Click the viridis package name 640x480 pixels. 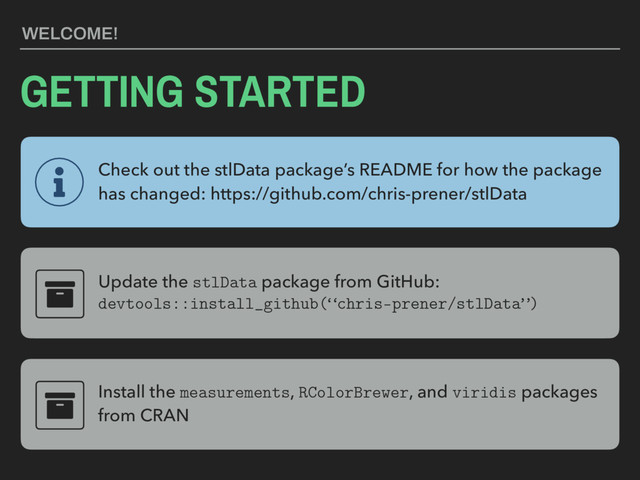click(x=485, y=392)
